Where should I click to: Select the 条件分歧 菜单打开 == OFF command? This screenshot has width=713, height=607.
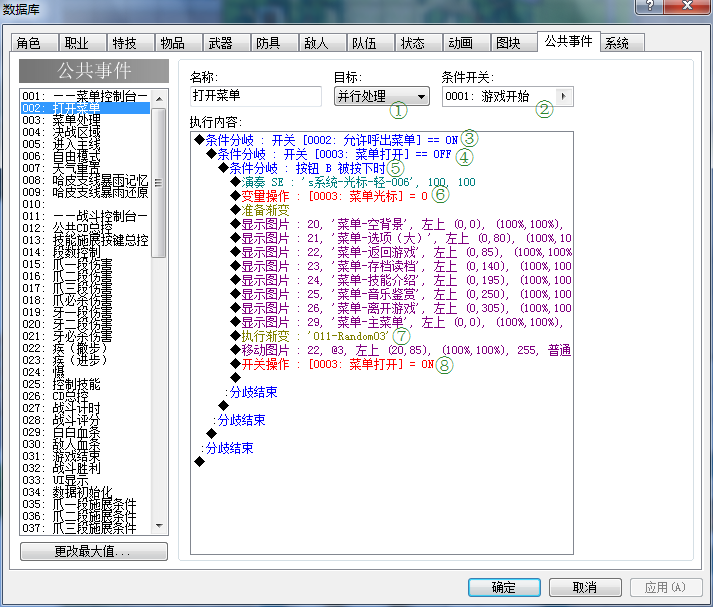pos(329,154)
